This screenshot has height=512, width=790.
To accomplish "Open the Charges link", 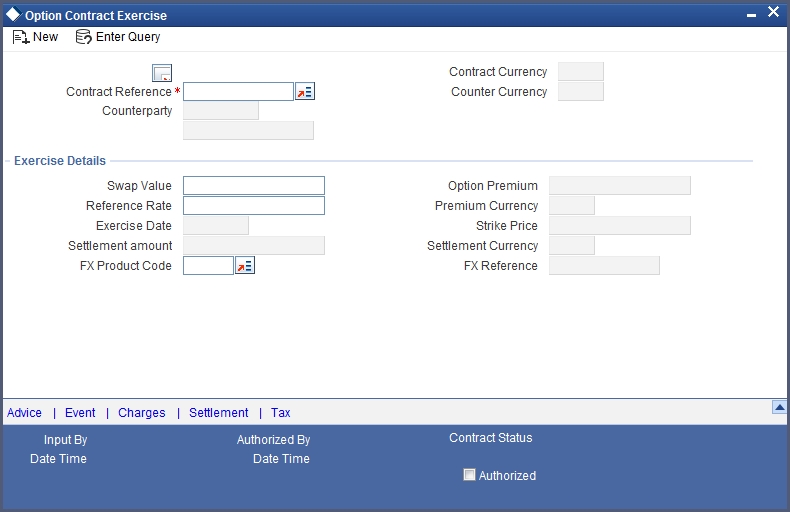I will pyautogui.click(x=142, y=413).
